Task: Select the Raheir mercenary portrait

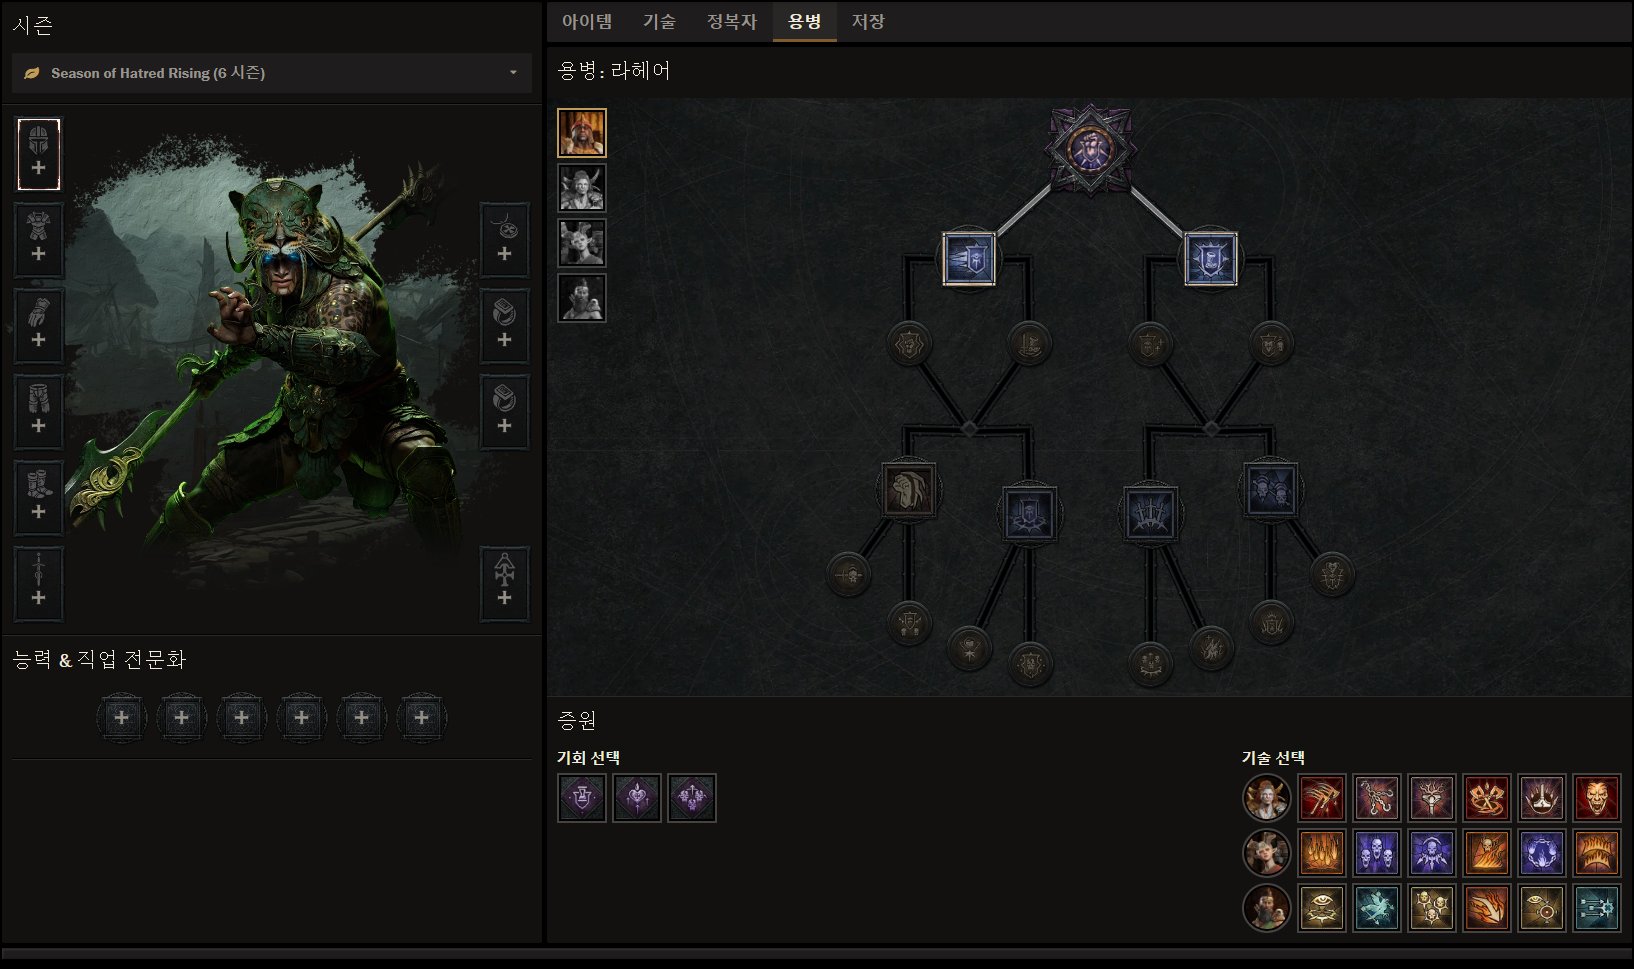Action: pyautogui.click(x=582, y=133)
